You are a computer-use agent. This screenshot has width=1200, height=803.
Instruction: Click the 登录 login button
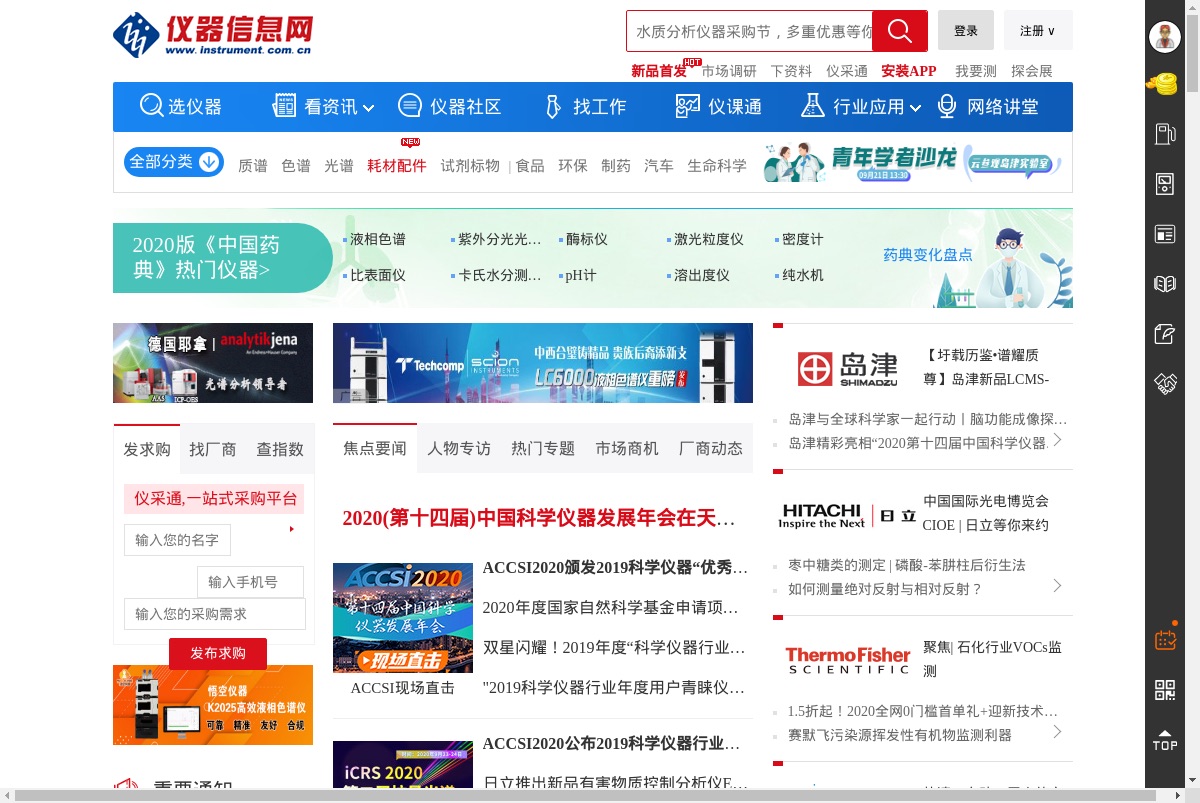coord(966,31)
